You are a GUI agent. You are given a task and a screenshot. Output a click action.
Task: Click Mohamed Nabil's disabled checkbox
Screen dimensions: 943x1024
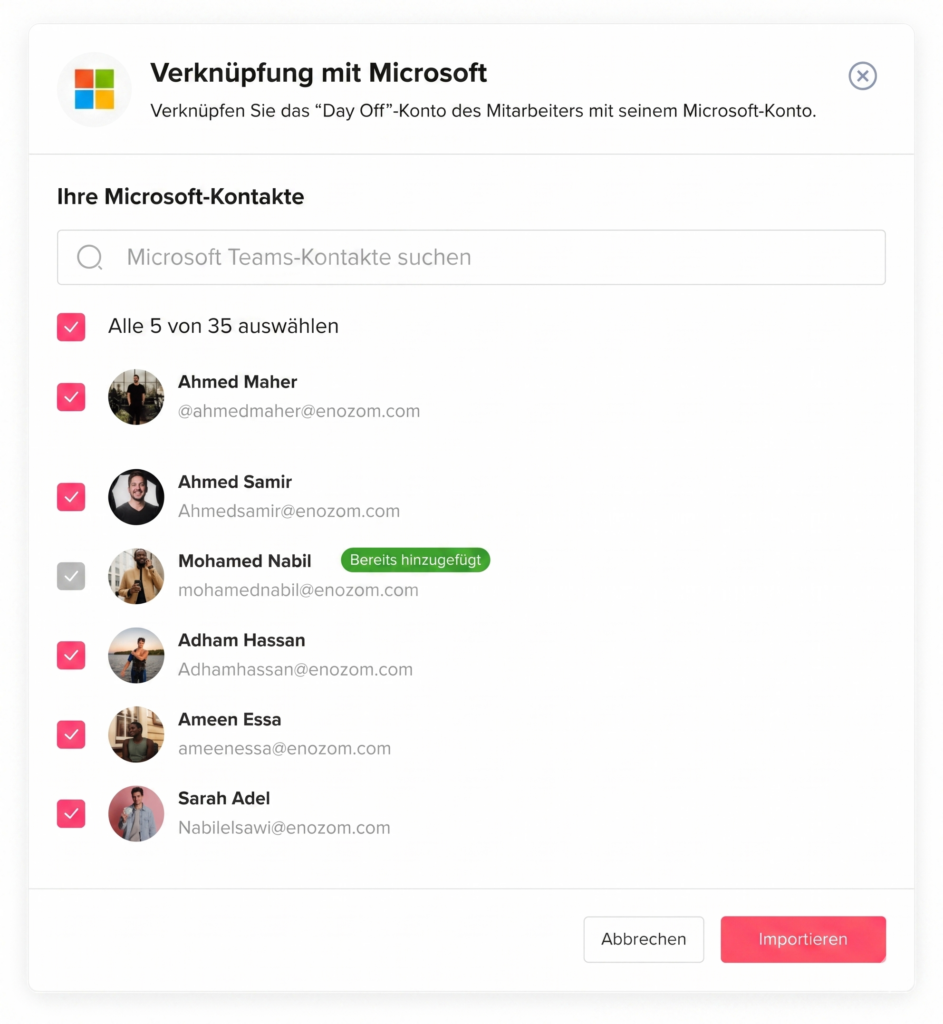pos(71,576)
